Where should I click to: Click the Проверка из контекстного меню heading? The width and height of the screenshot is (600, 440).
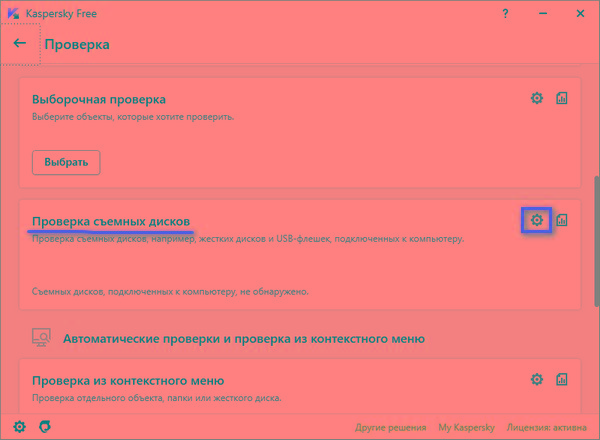(x=128, y=381)
